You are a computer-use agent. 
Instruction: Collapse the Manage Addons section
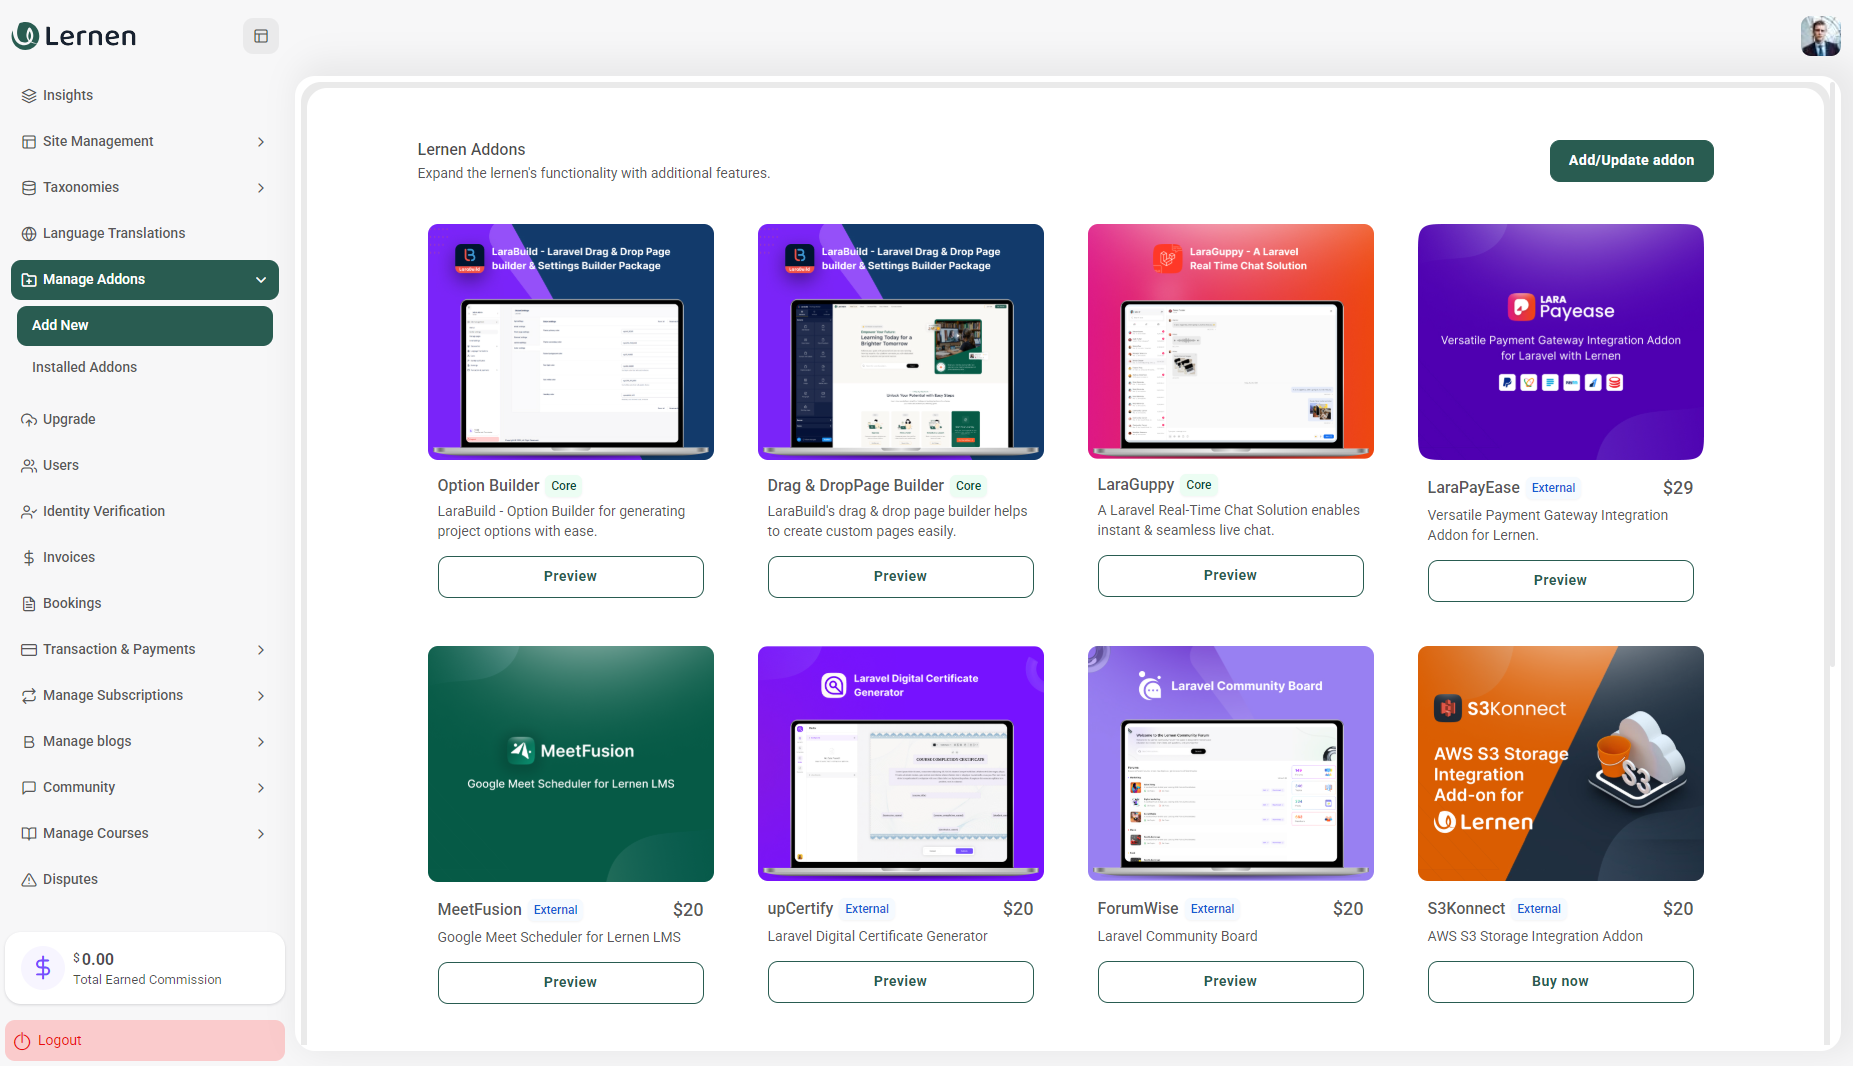260,280
